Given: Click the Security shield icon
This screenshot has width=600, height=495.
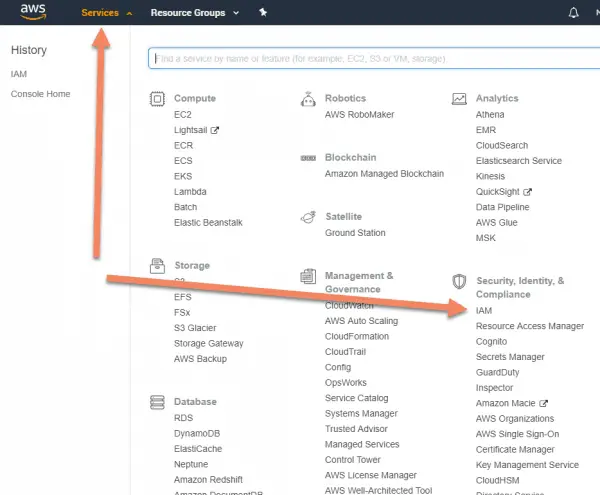Looking at the screenshot, I should 459,282.
